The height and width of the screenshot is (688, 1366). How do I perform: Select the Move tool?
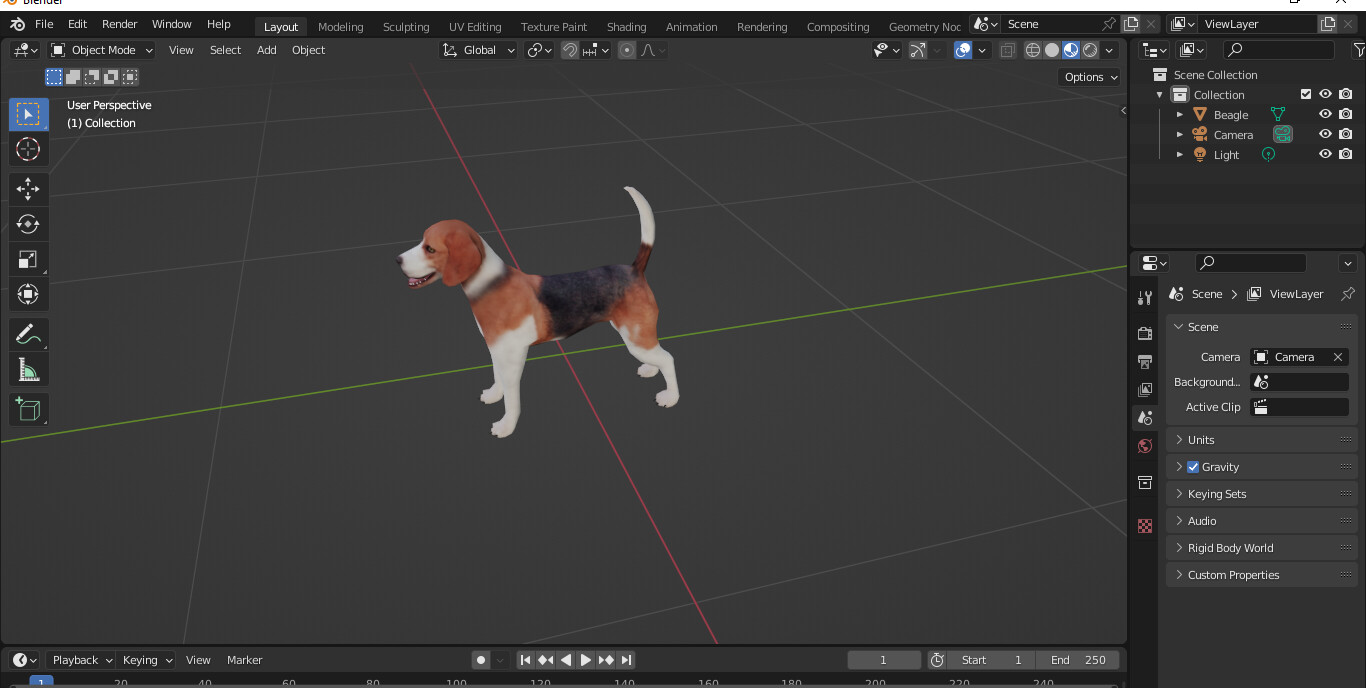click(28, 188)
